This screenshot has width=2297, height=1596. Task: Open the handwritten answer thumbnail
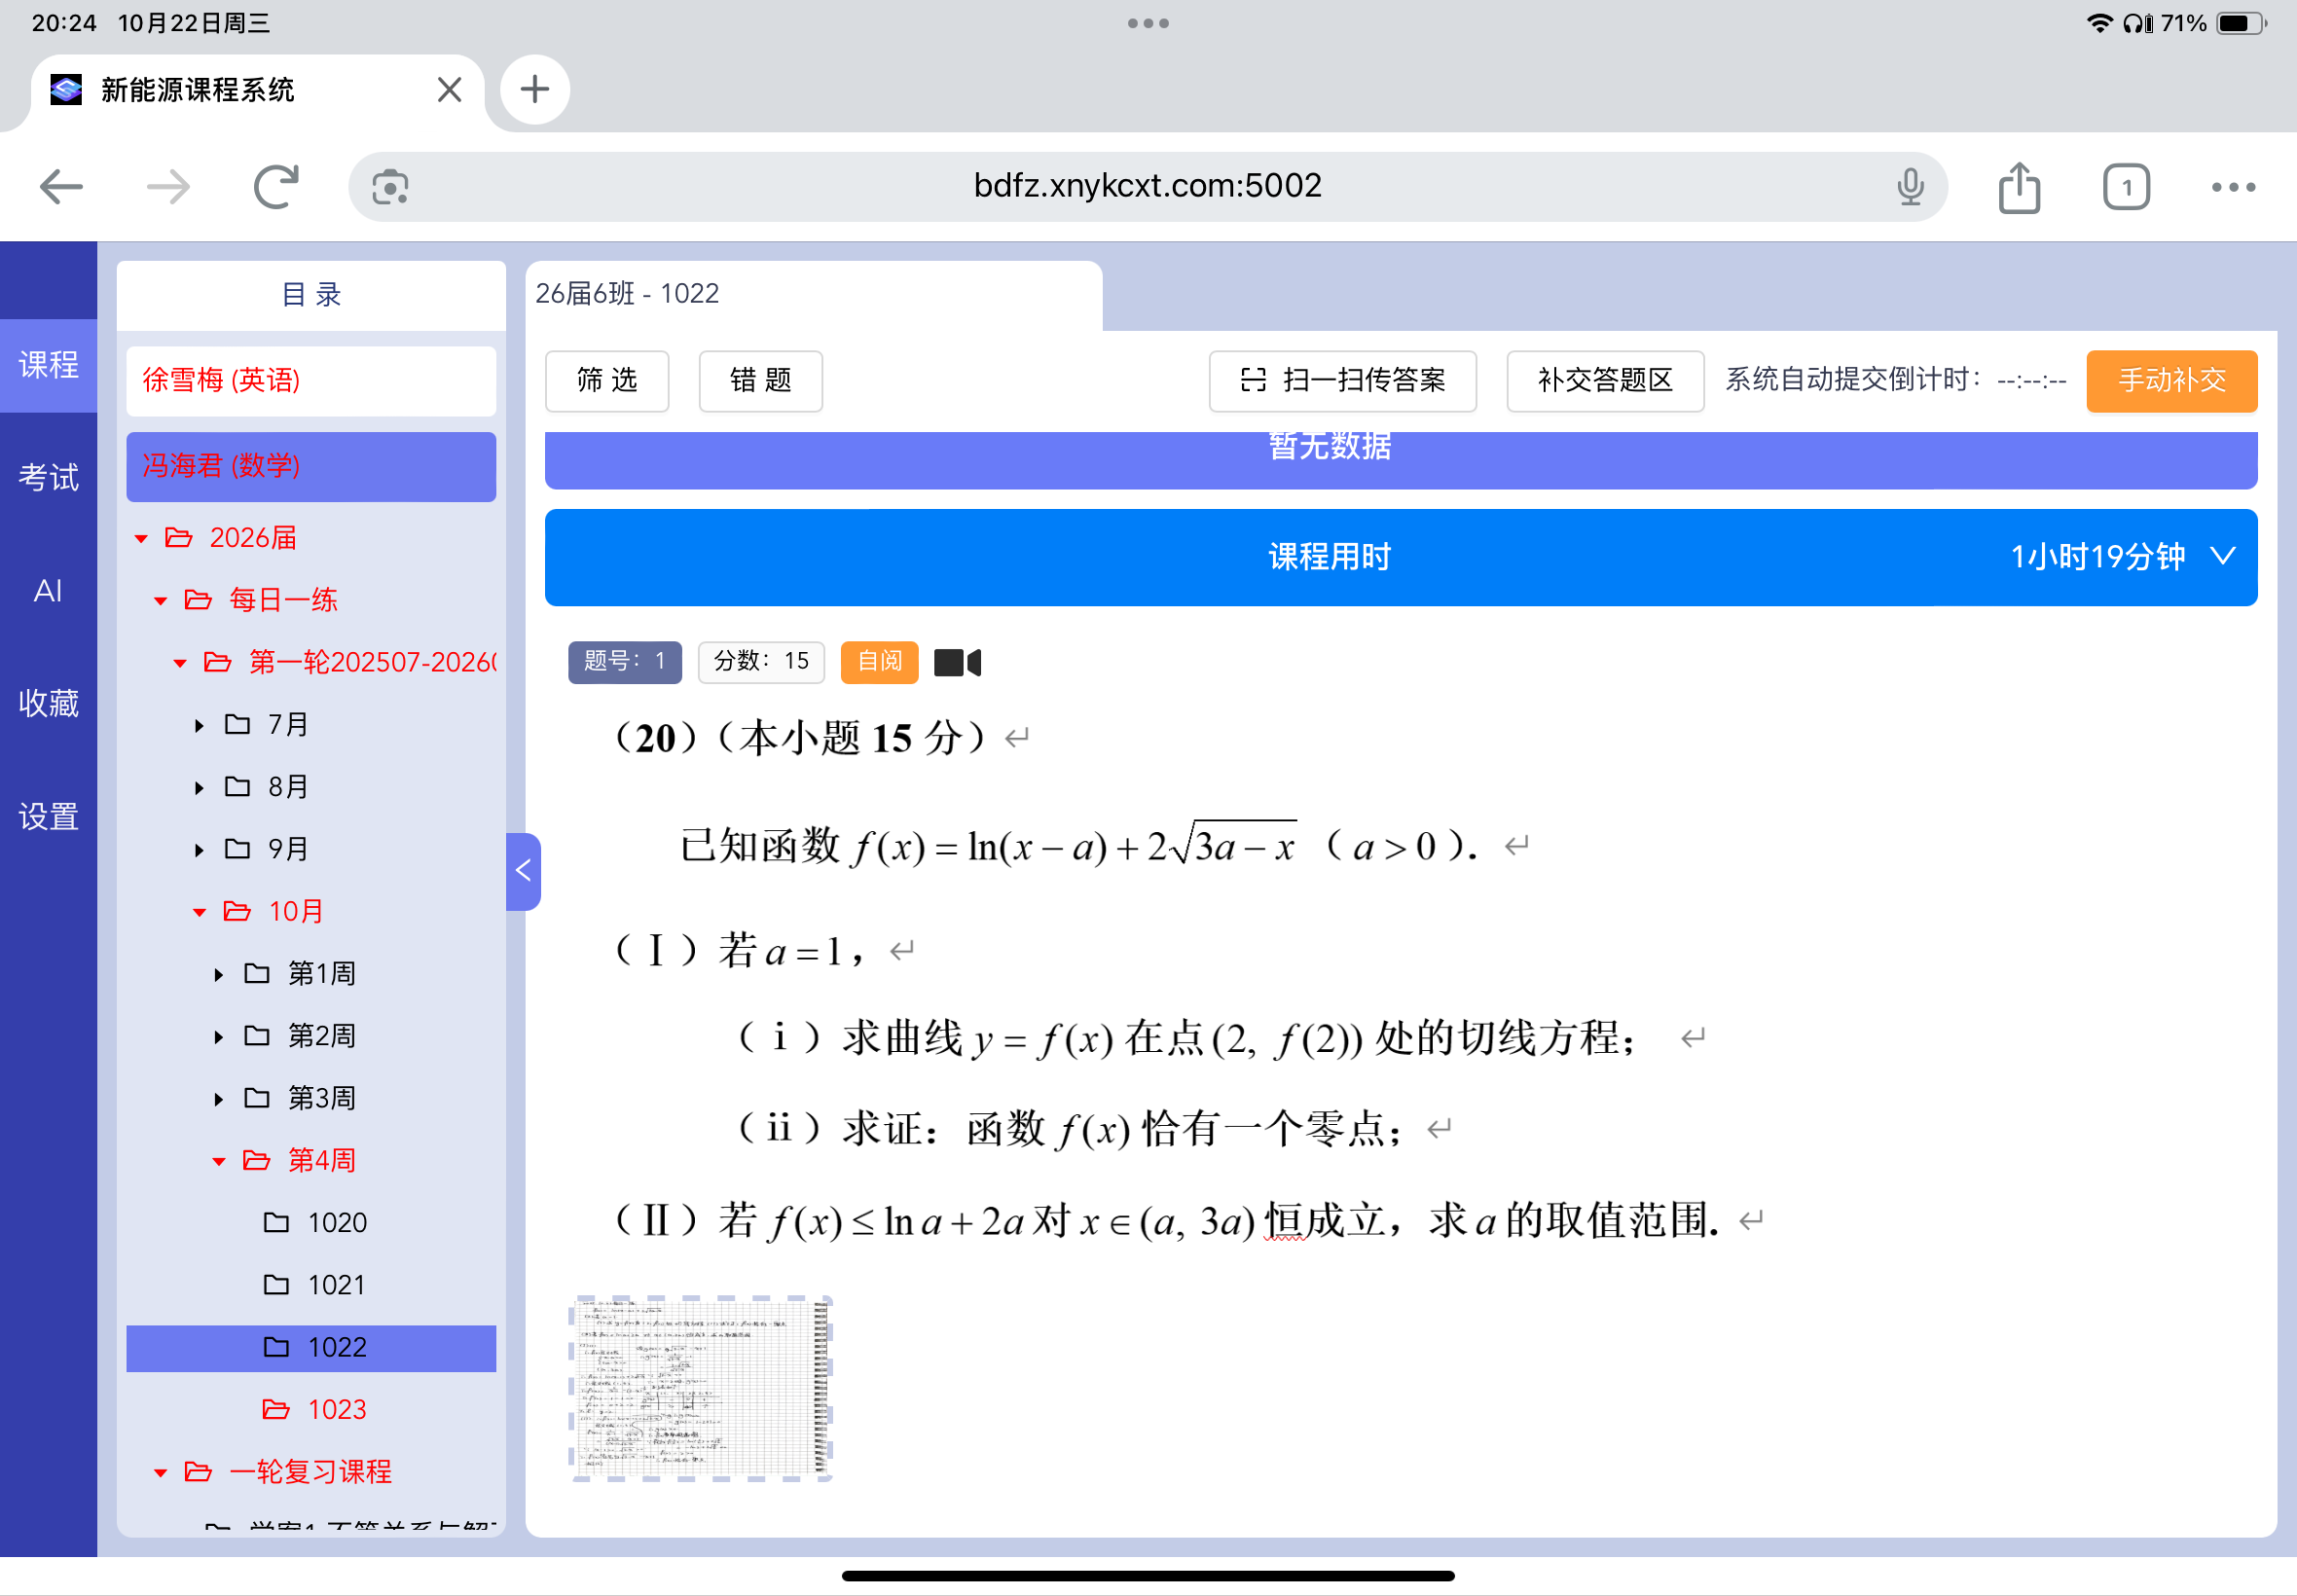pos(700,1387)
